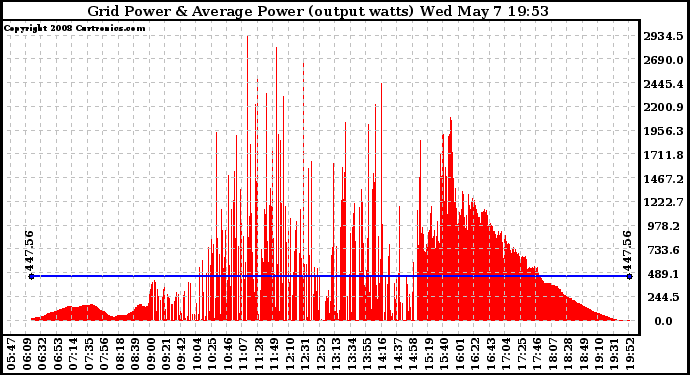Click the 16:43 time label

tap(490, 354)
